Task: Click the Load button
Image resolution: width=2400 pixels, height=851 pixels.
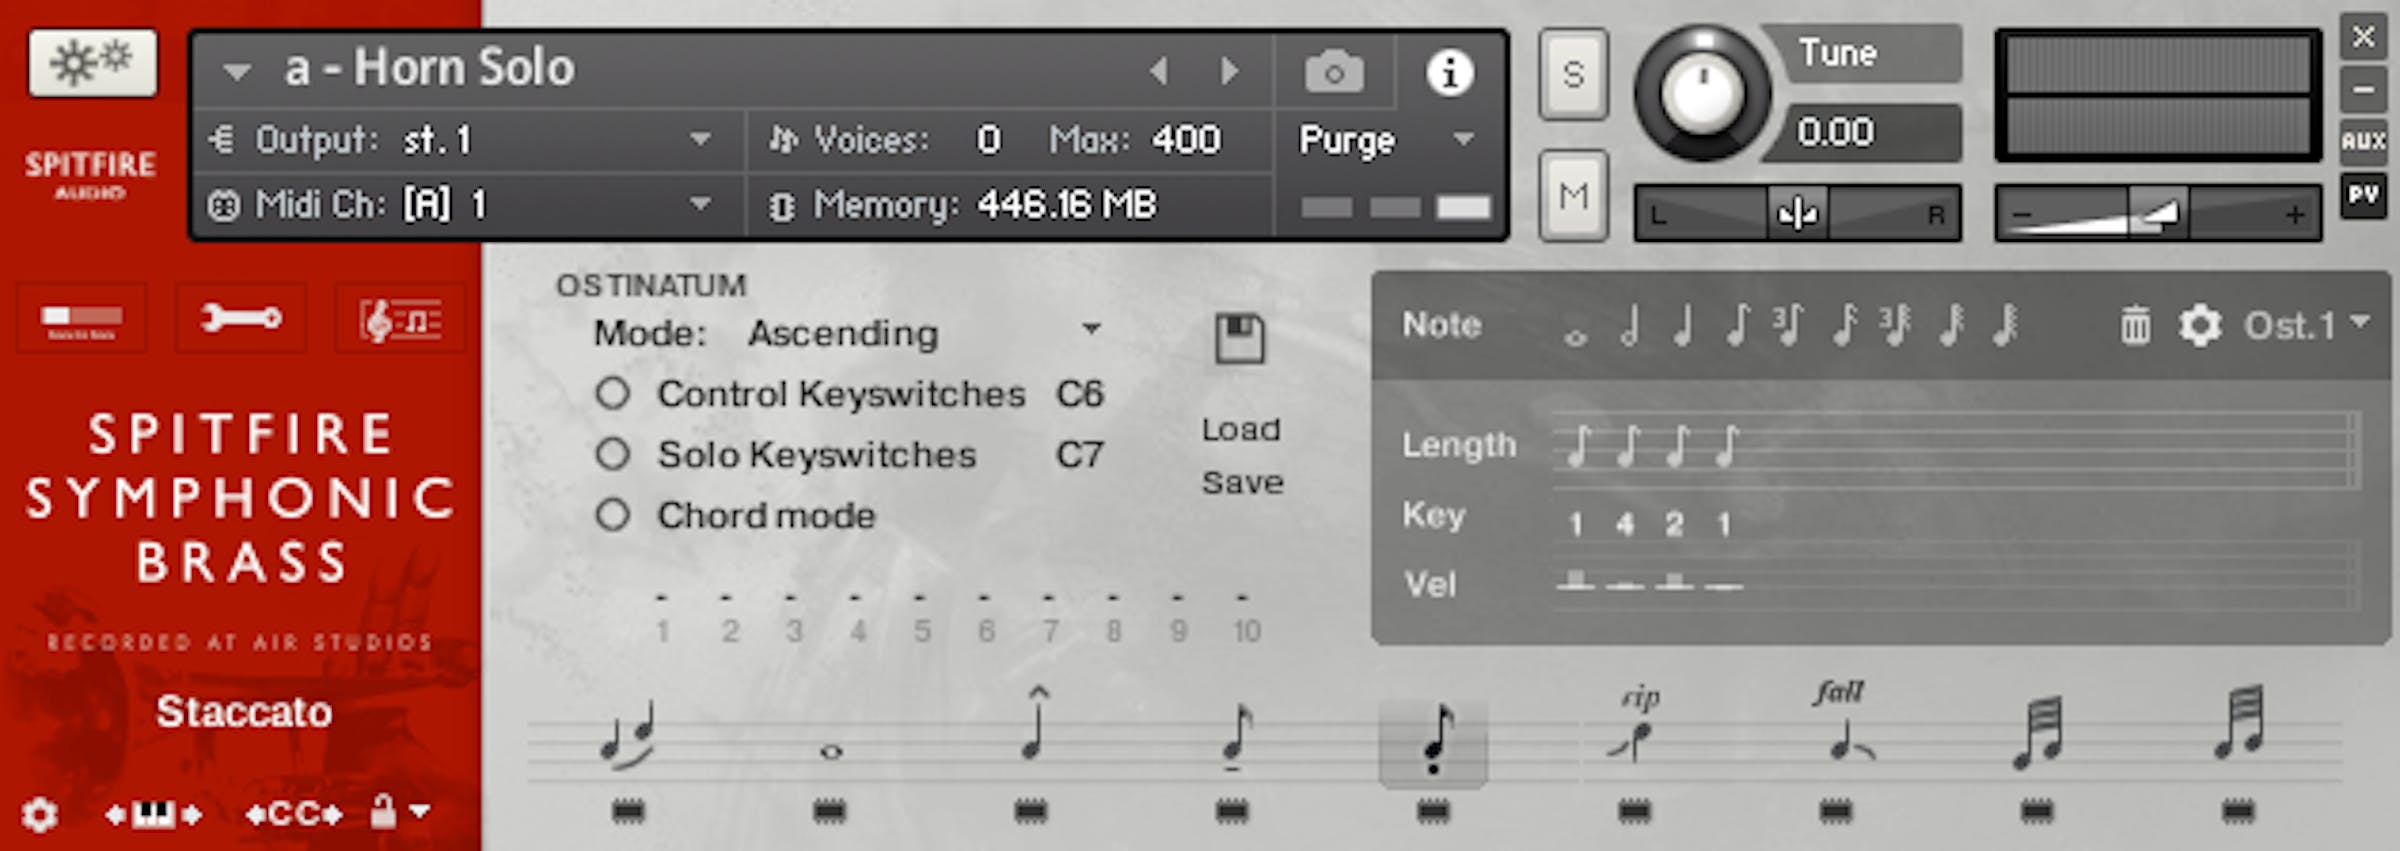Action: tap(1241, 430)
